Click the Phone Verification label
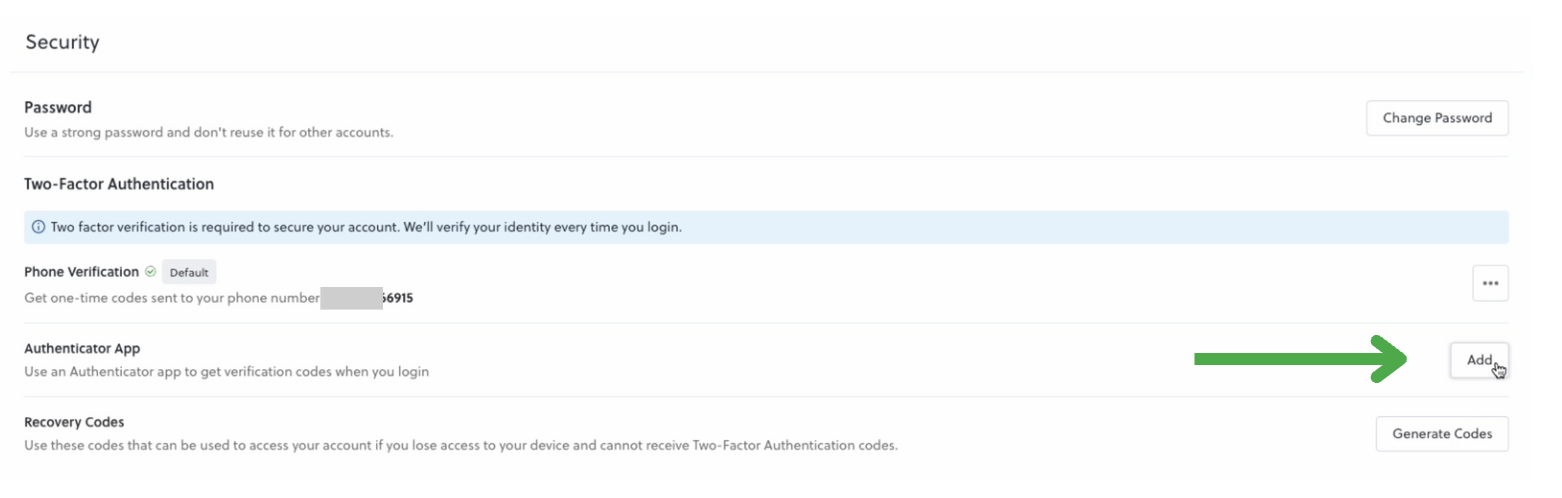 (81, 272)
